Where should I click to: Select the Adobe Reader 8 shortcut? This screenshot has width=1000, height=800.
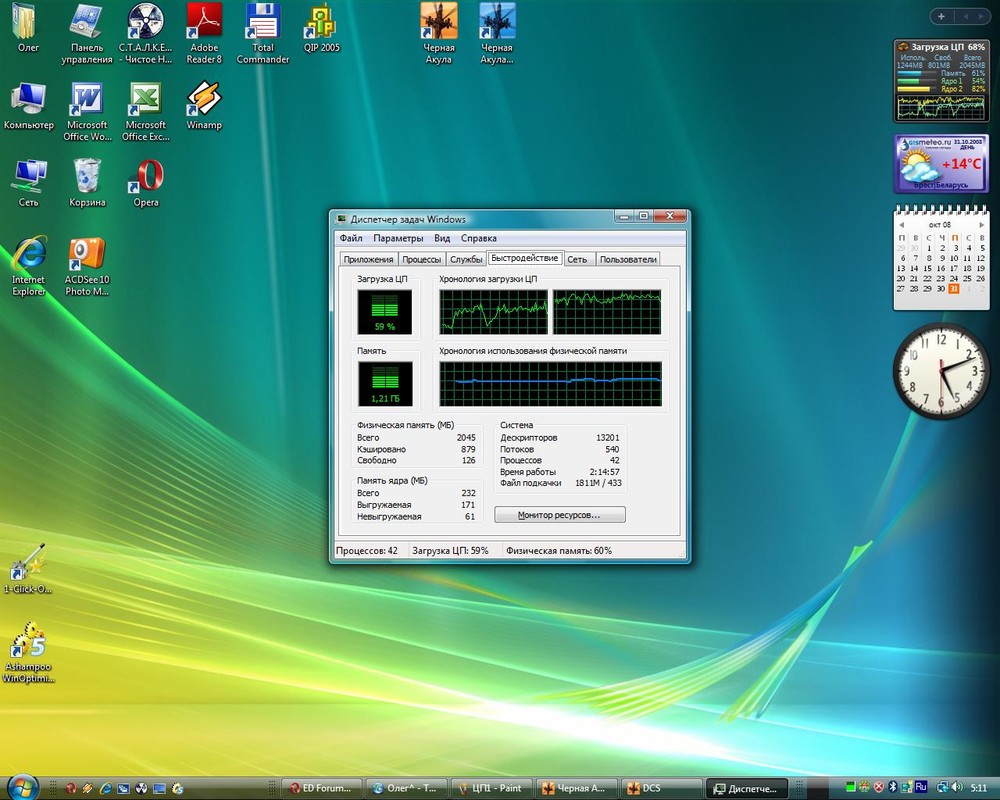(204, 24)
